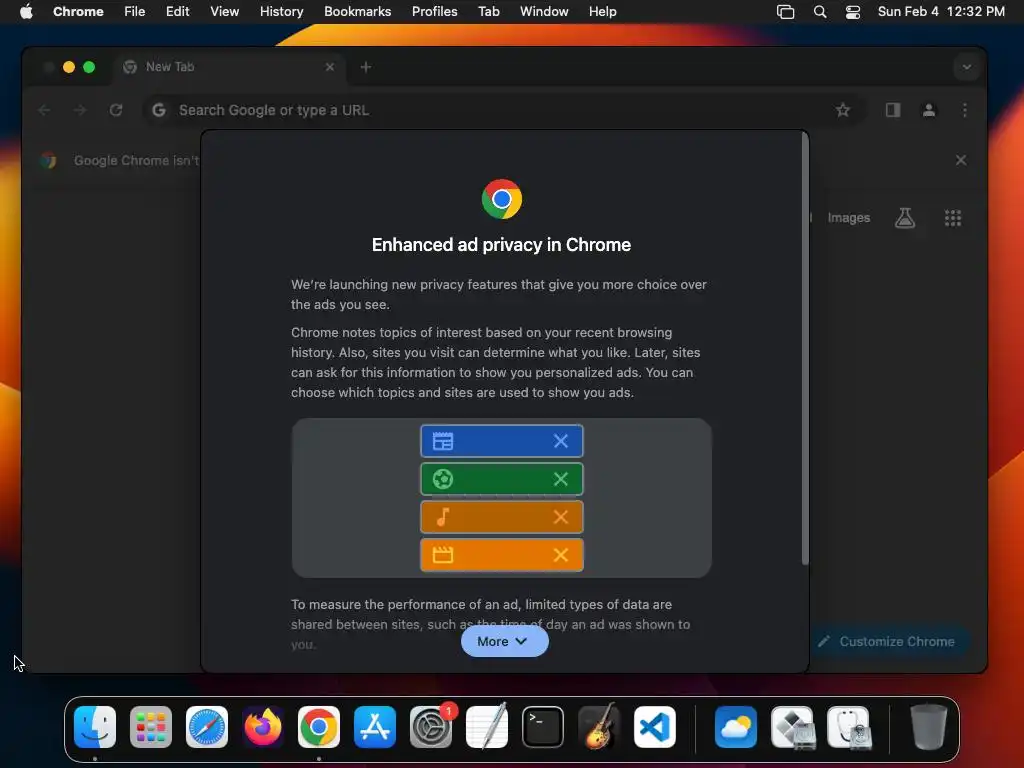Image resolution: width=1024 pixels, height=768 pixels.
Task: Close the default browser info bar
Action: click(x=961, y=160)
